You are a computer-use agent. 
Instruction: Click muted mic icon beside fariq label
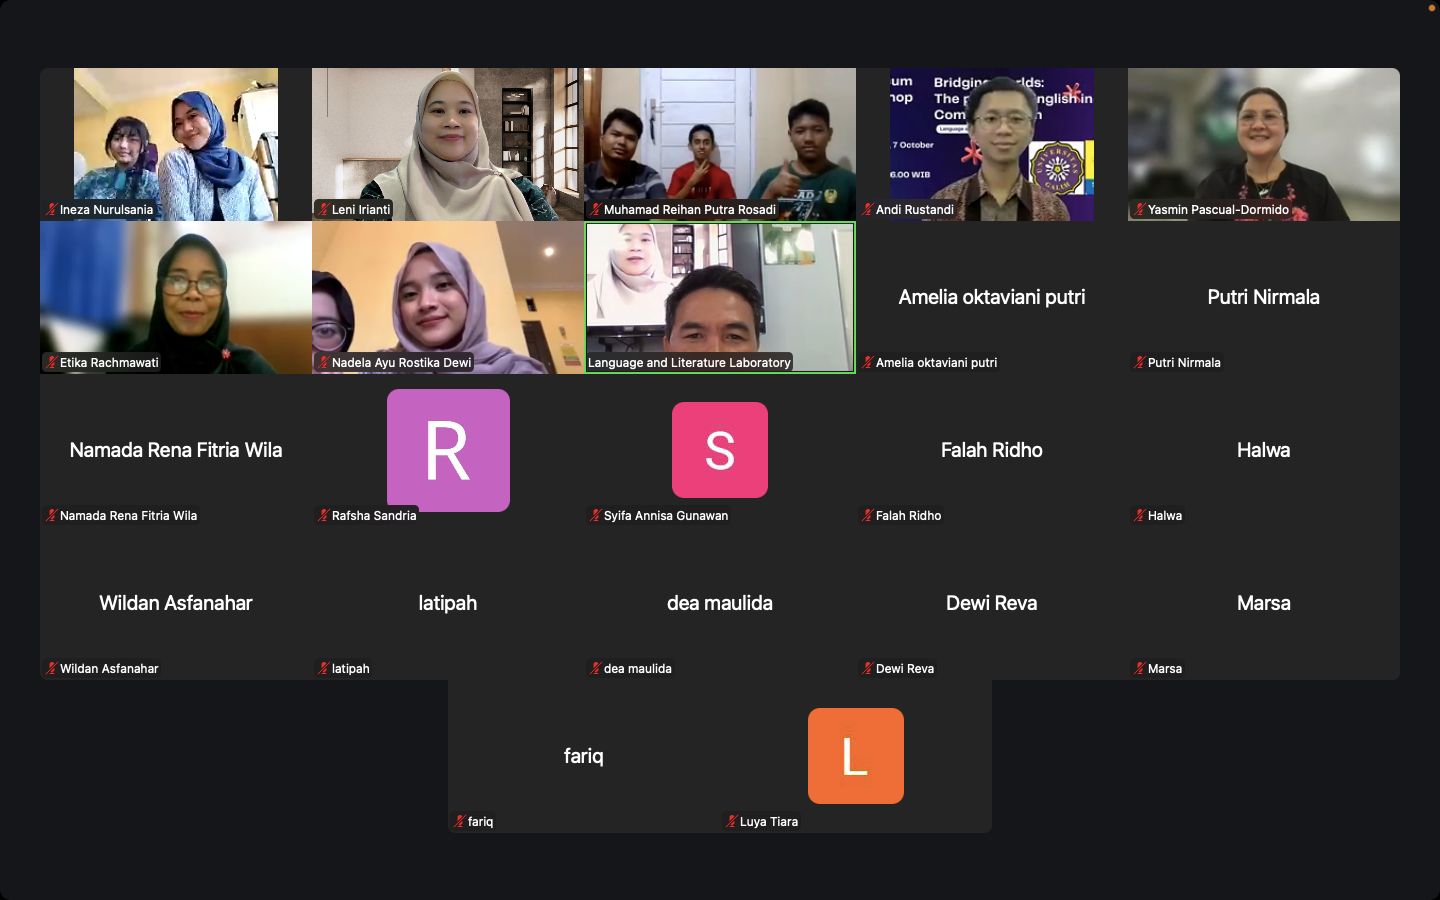(x=459, y=822)
